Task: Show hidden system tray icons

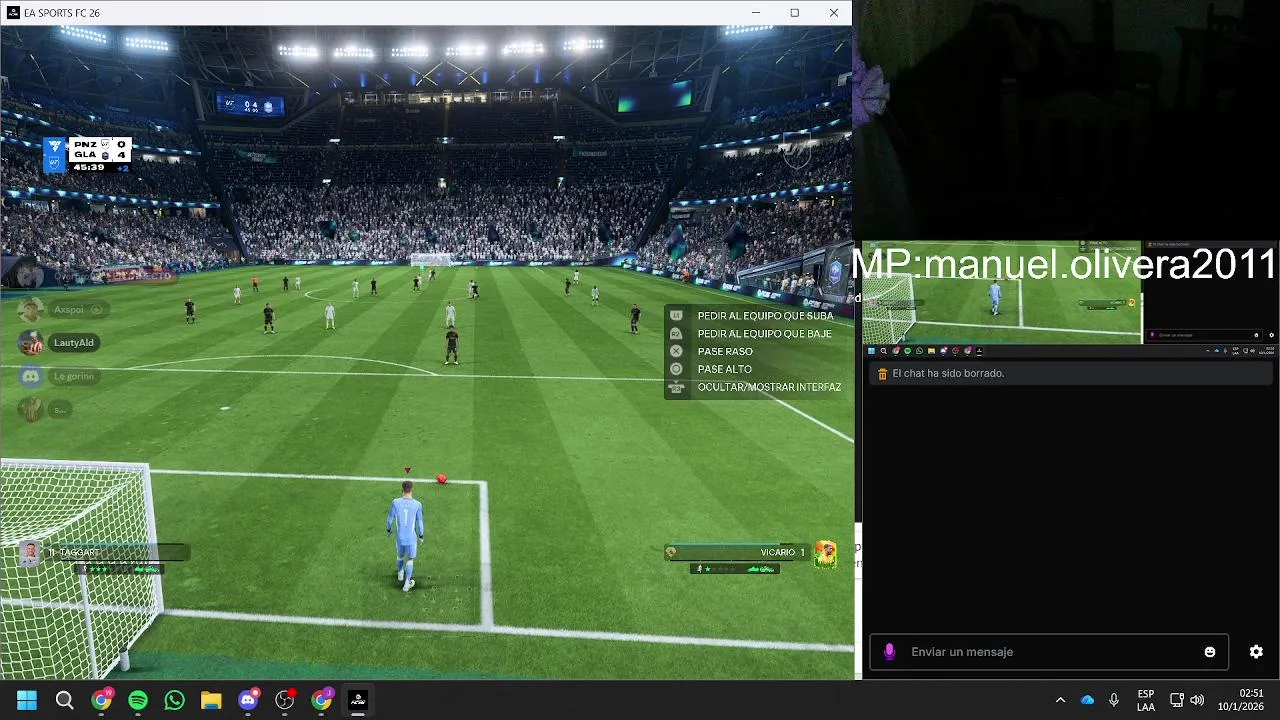Action: (x=1060, y=700)
